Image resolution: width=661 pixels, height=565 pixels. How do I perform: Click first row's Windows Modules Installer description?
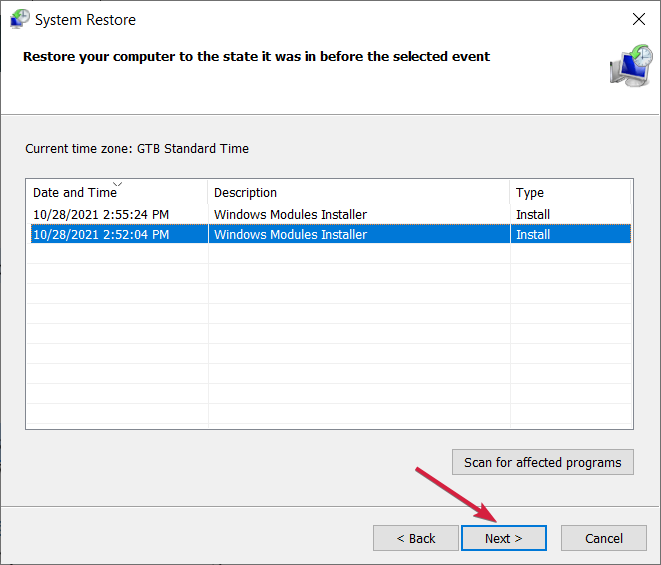click(x=290, y=215)
